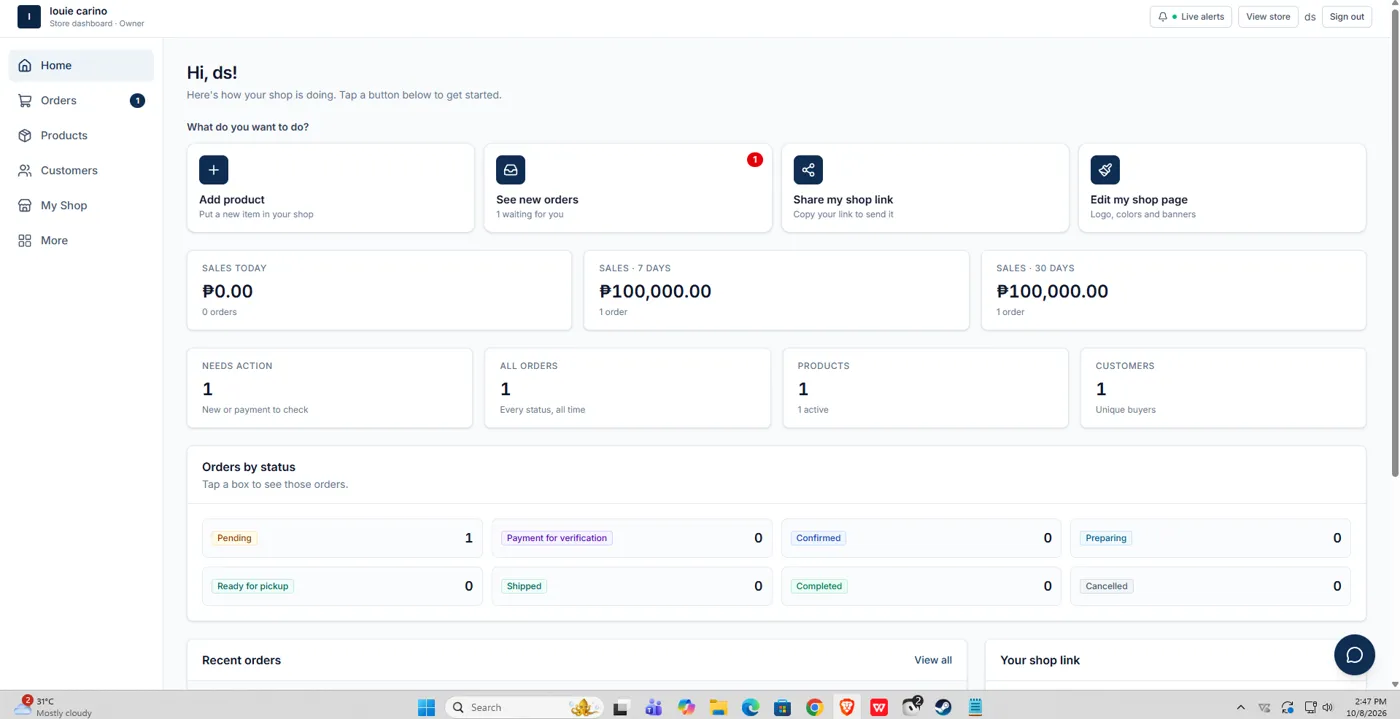Click the Share my shop link icon

pos(808,170)
